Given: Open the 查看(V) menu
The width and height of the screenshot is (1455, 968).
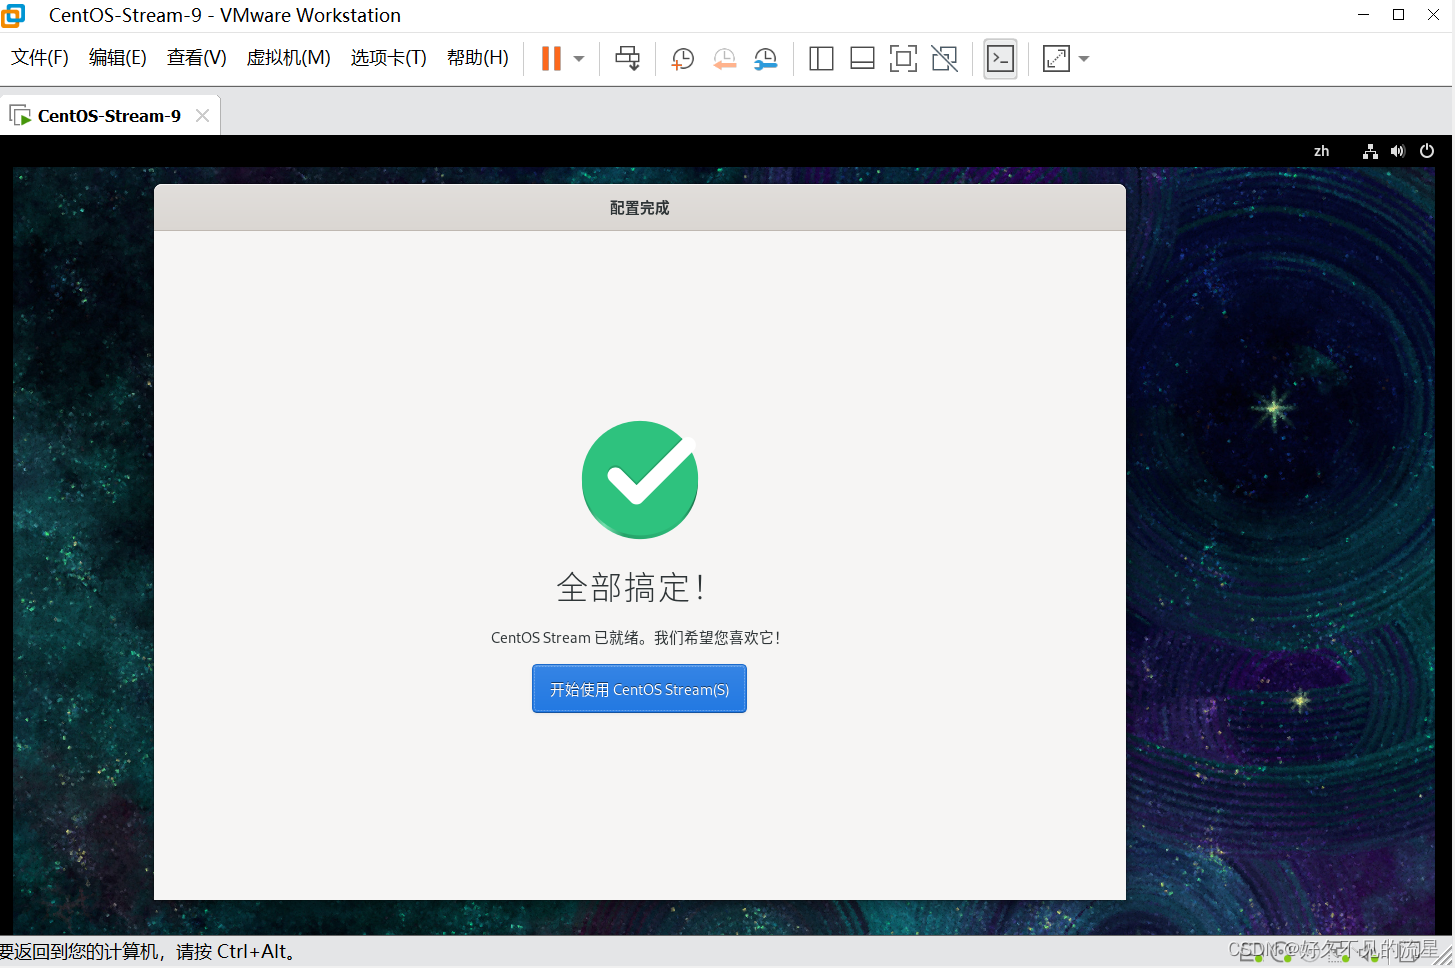Looking at the screenshot, I should coord(196,58).
